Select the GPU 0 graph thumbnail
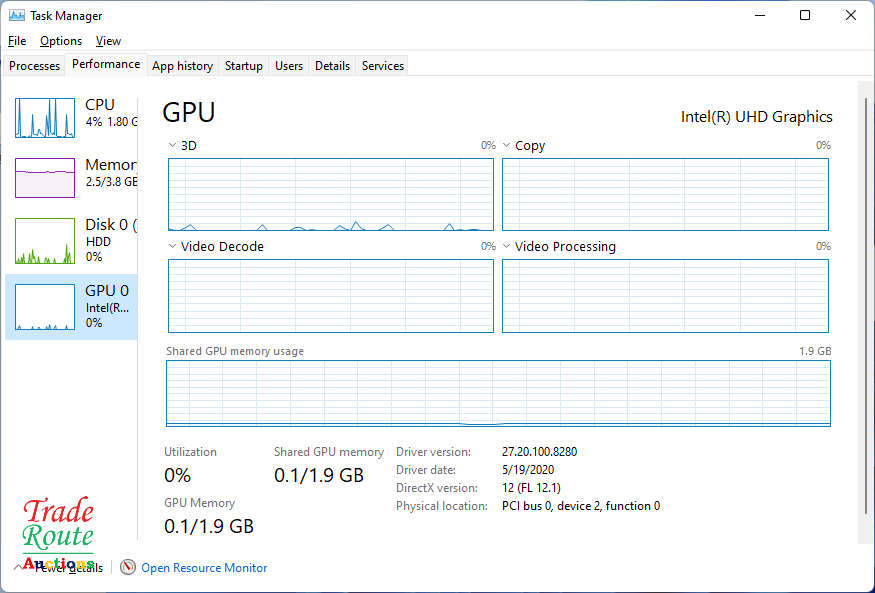 [x=45, y=307]
